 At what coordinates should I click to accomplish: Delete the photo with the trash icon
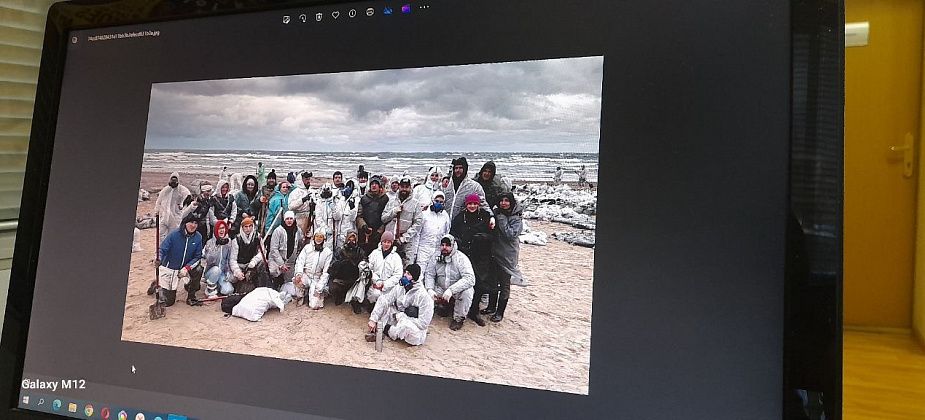point(319,16)
